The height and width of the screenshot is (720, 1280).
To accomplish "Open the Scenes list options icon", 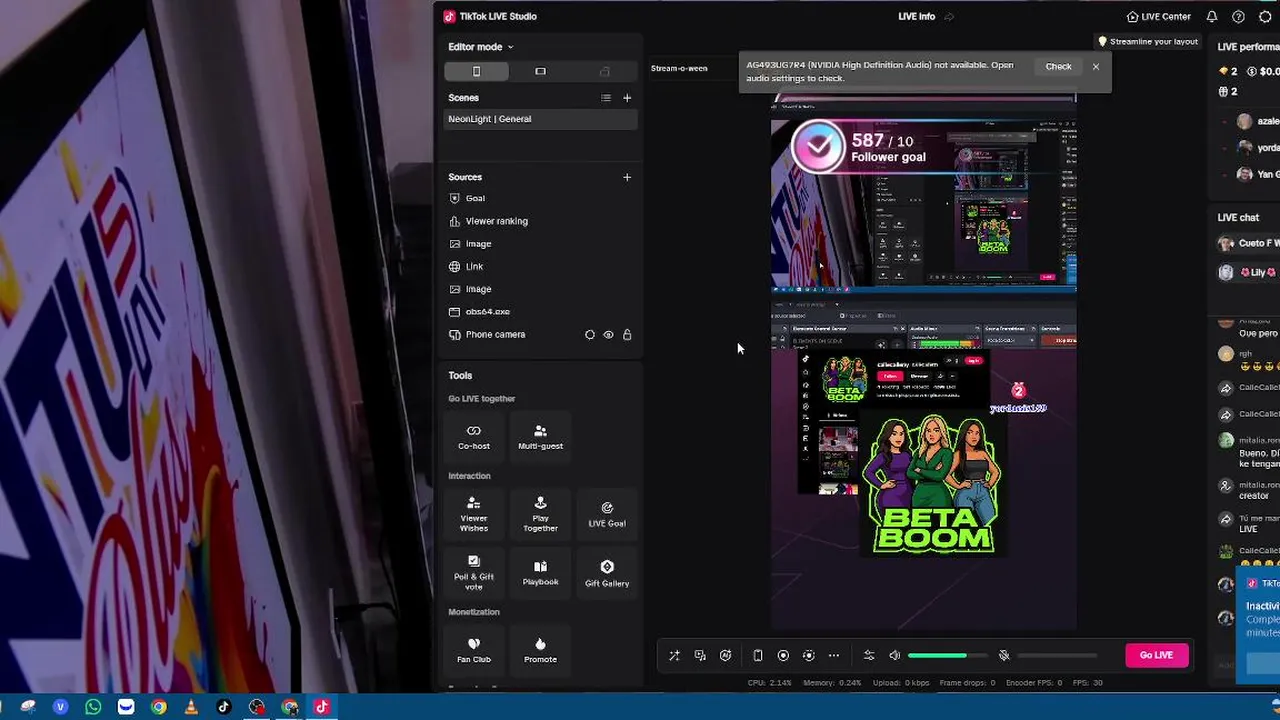I will (605, 98).
